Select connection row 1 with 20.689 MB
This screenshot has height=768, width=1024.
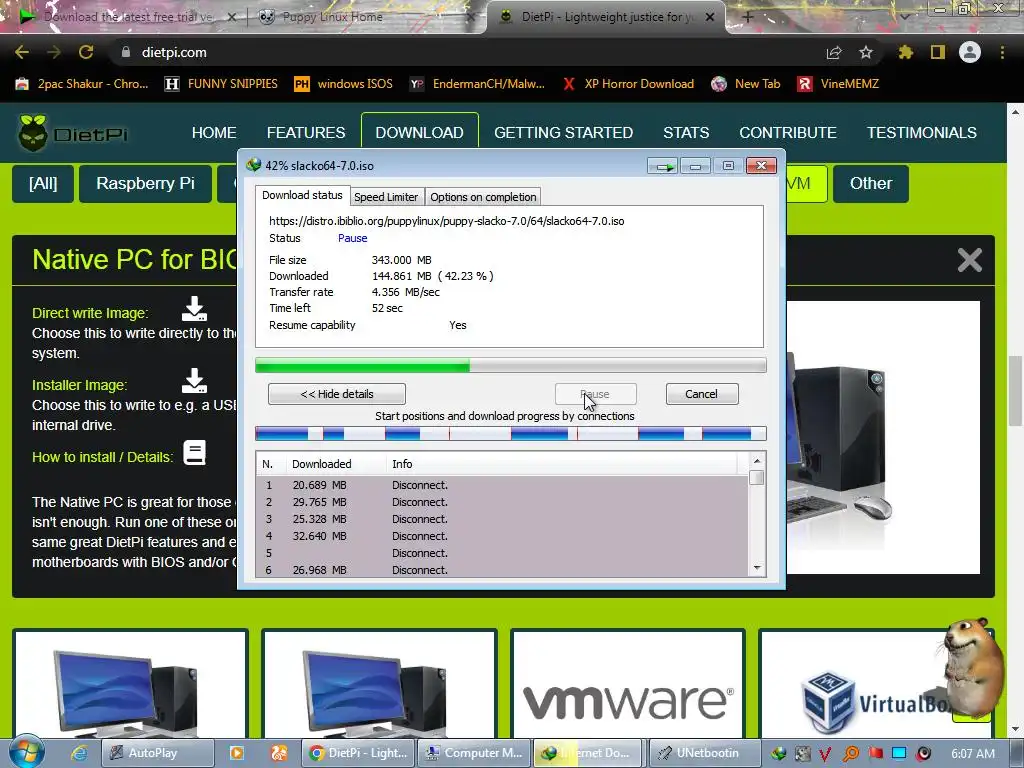tap(502, 485)
